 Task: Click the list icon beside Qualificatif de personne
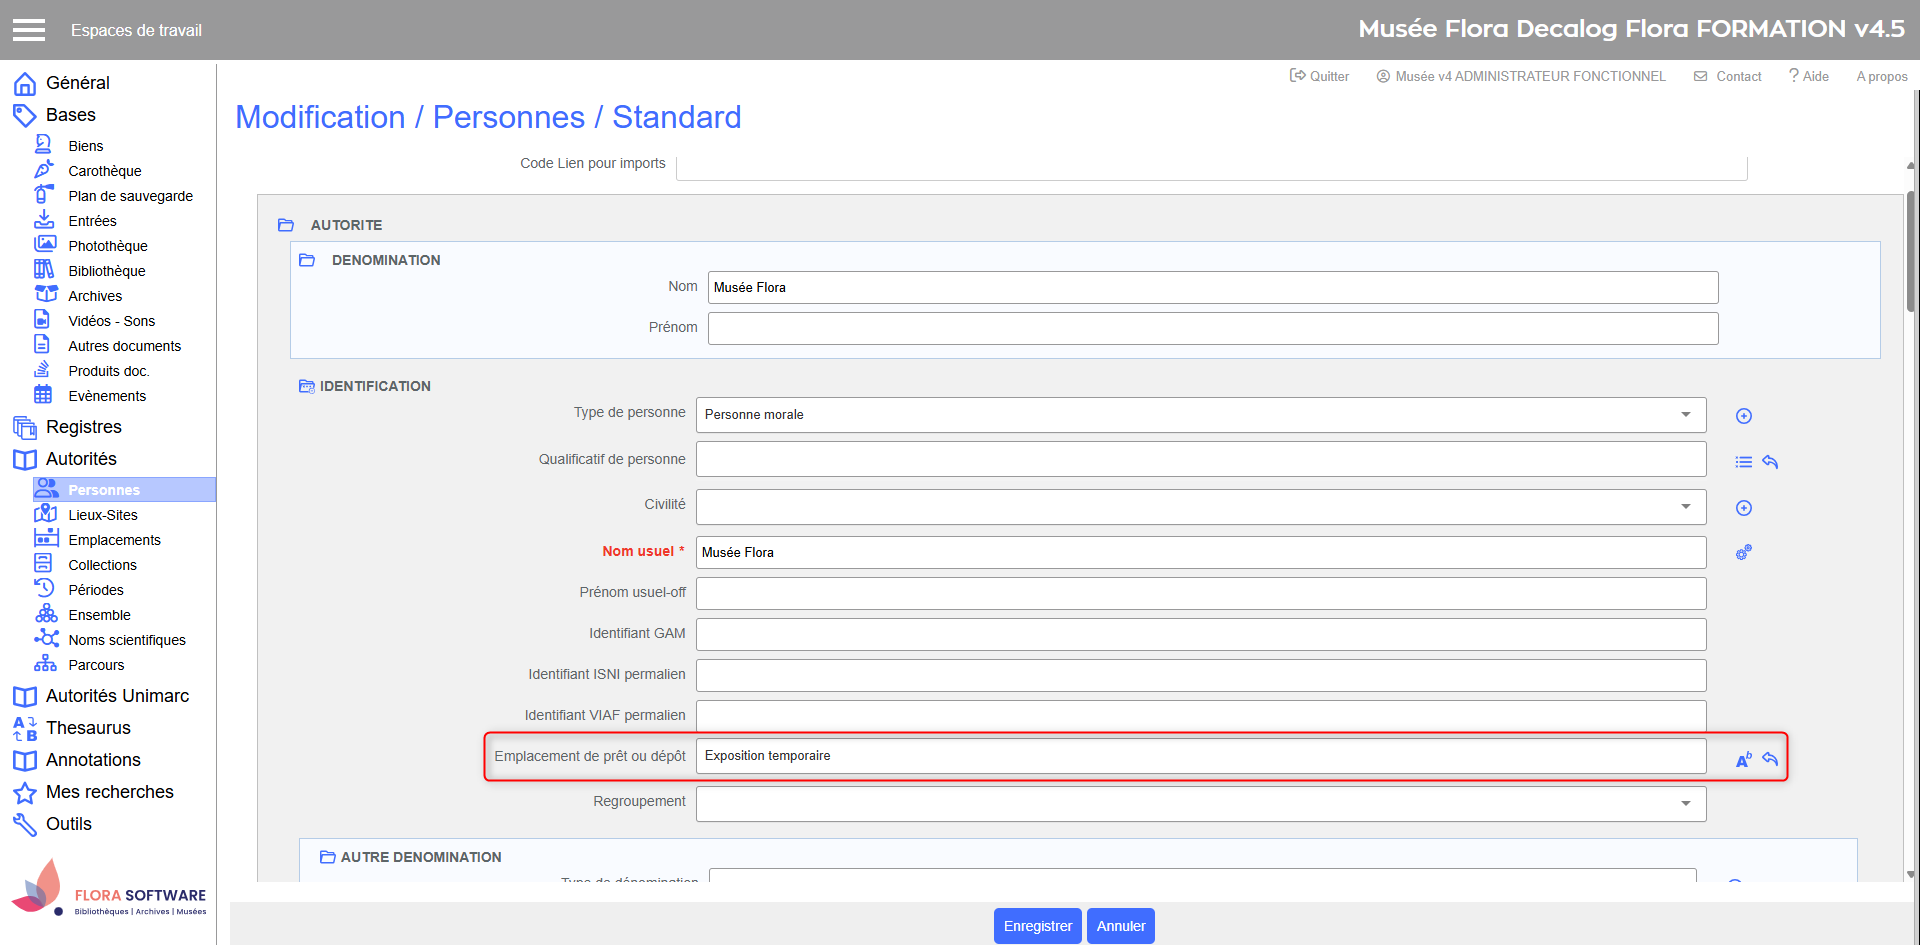pos(1743,462)
